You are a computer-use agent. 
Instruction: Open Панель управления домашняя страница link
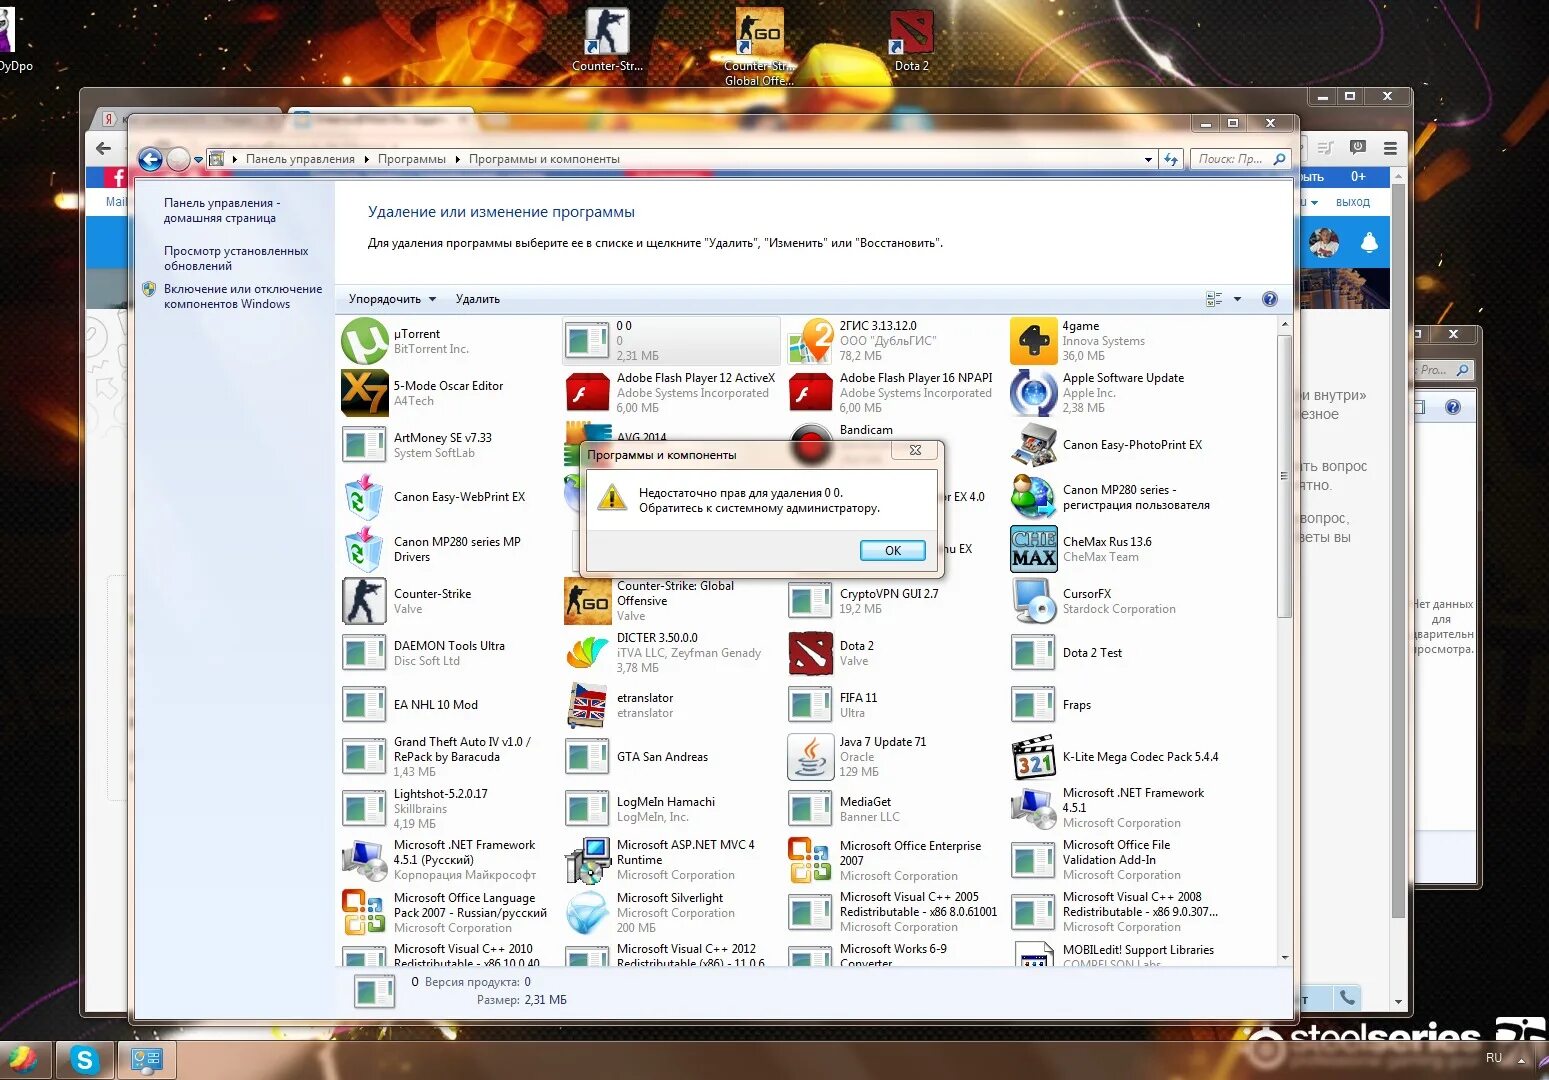222,210
